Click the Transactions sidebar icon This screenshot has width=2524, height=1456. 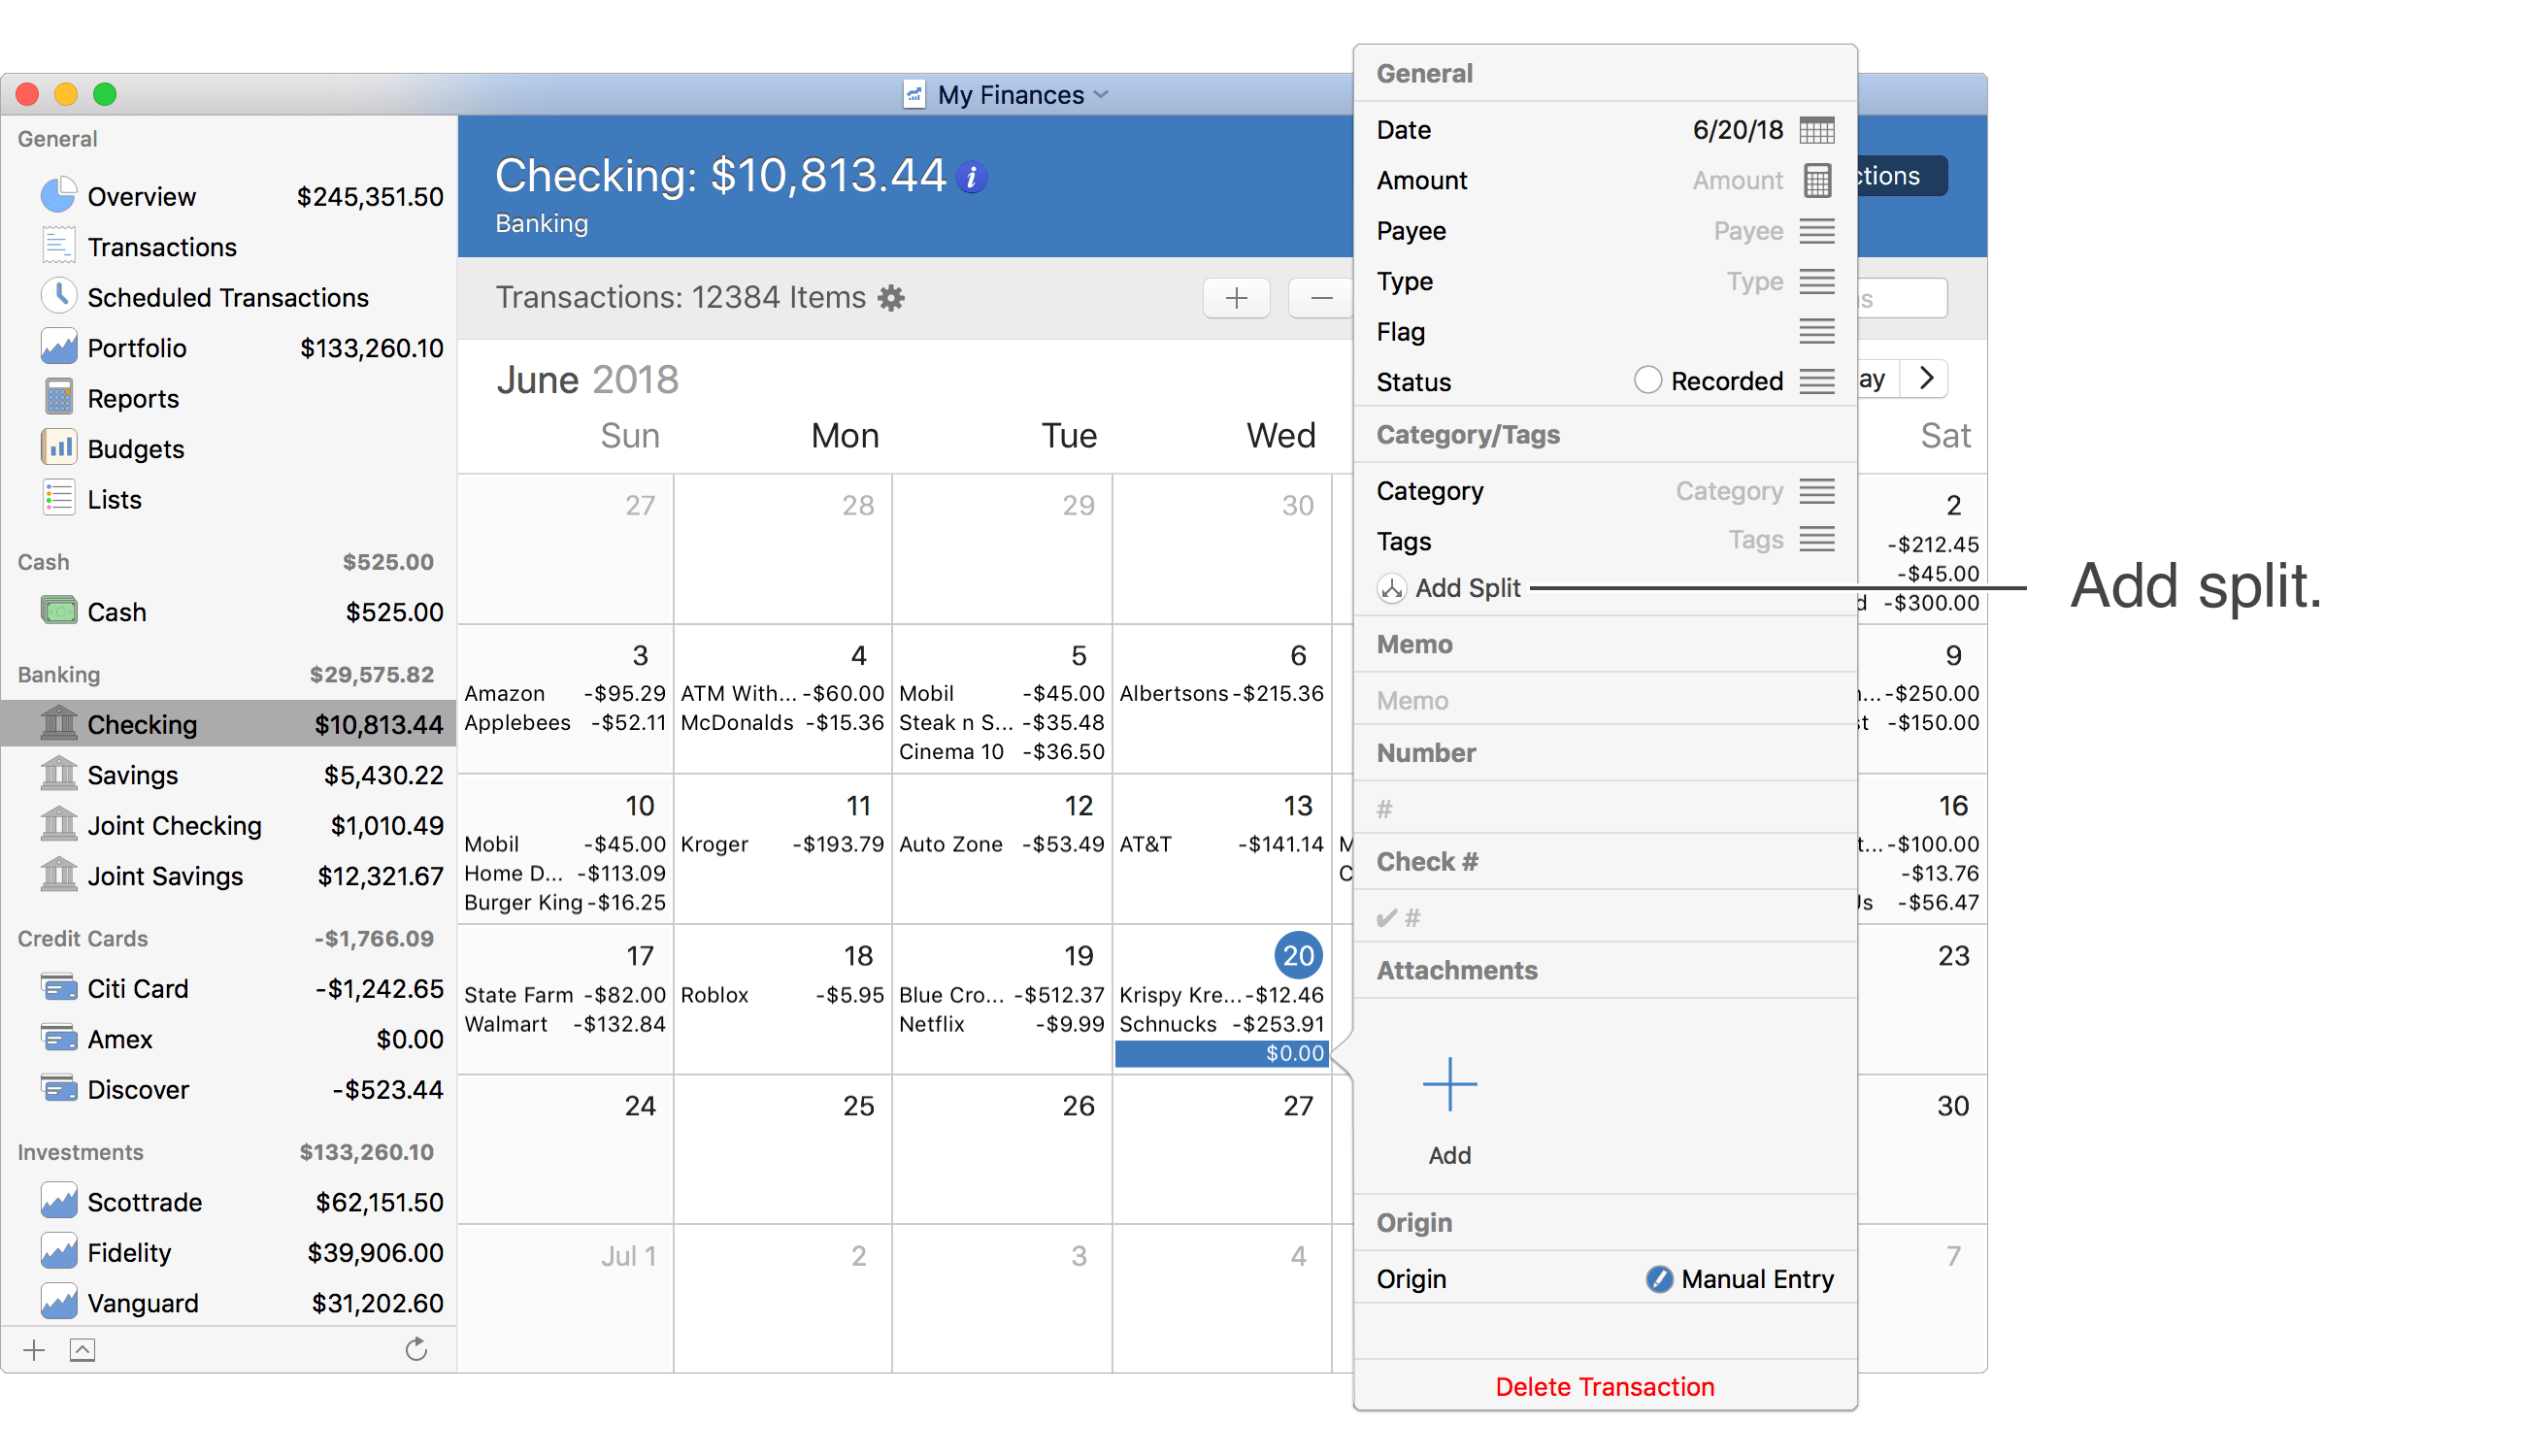pyautogui.click(x=60, y=245)
